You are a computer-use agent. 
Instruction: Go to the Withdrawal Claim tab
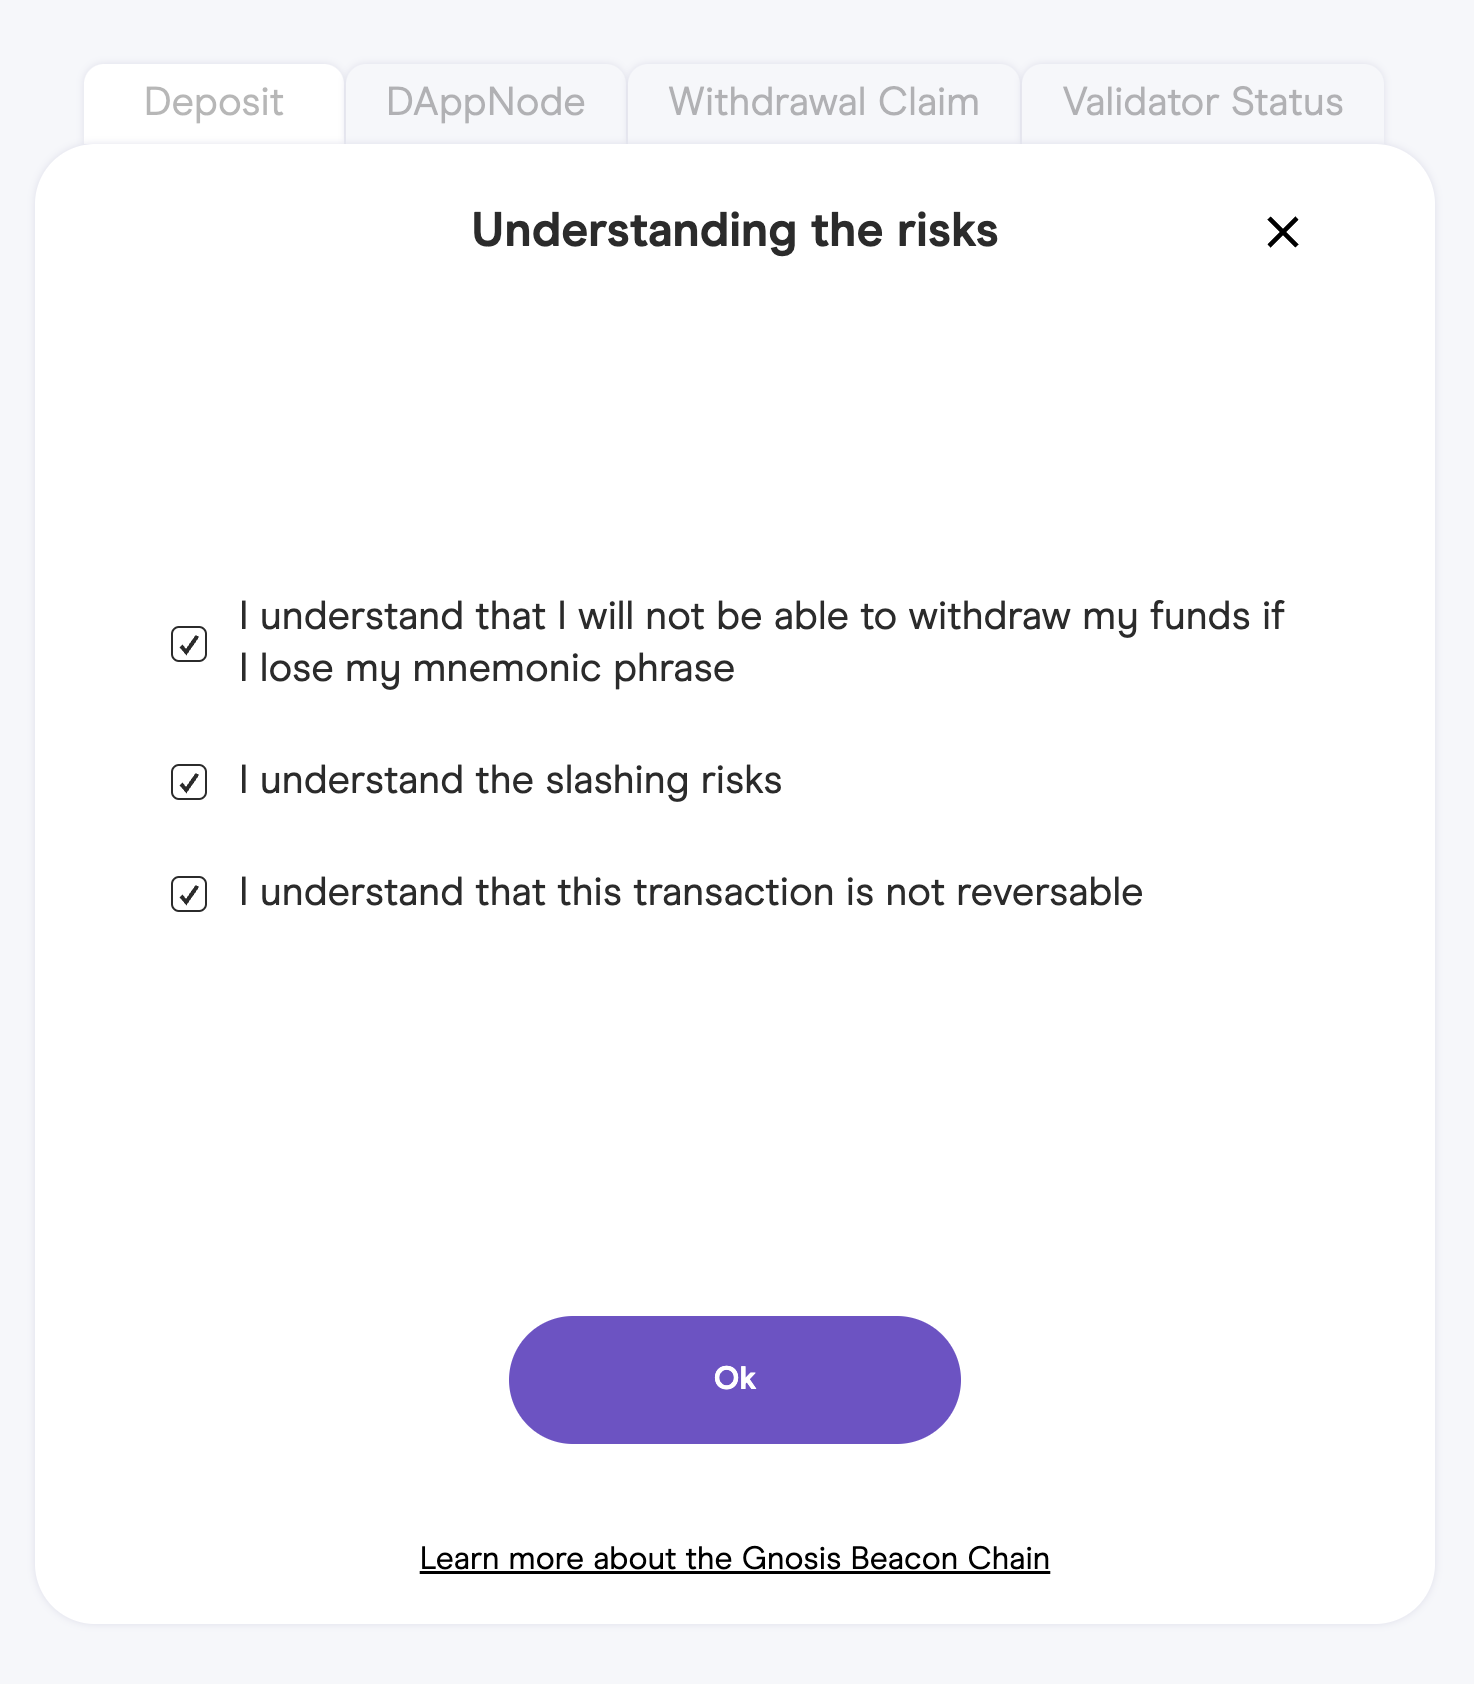coord(824,103)
